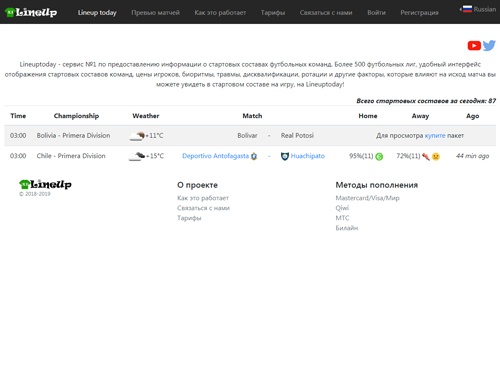Click the green icon beside 95%(11)
This screenshot has height=375, width=500.
click(x=379, y=156)
